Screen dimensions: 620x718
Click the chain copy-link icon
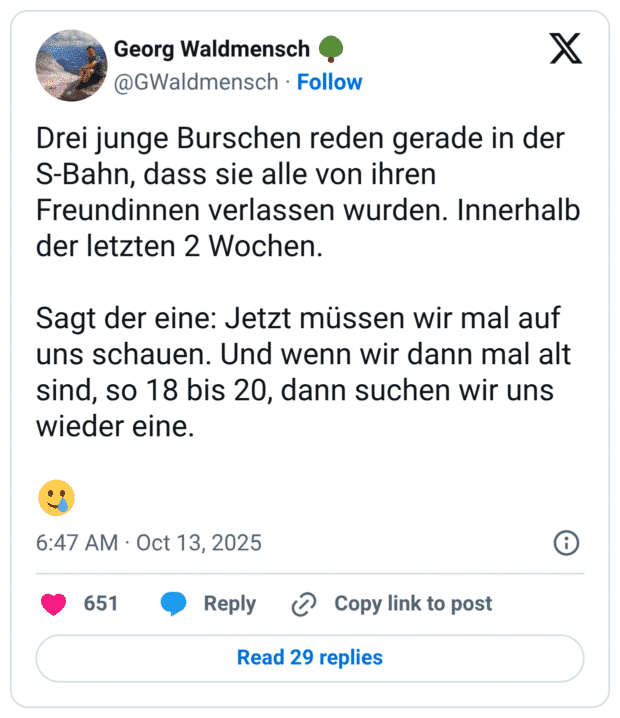[x=303, y=604]
